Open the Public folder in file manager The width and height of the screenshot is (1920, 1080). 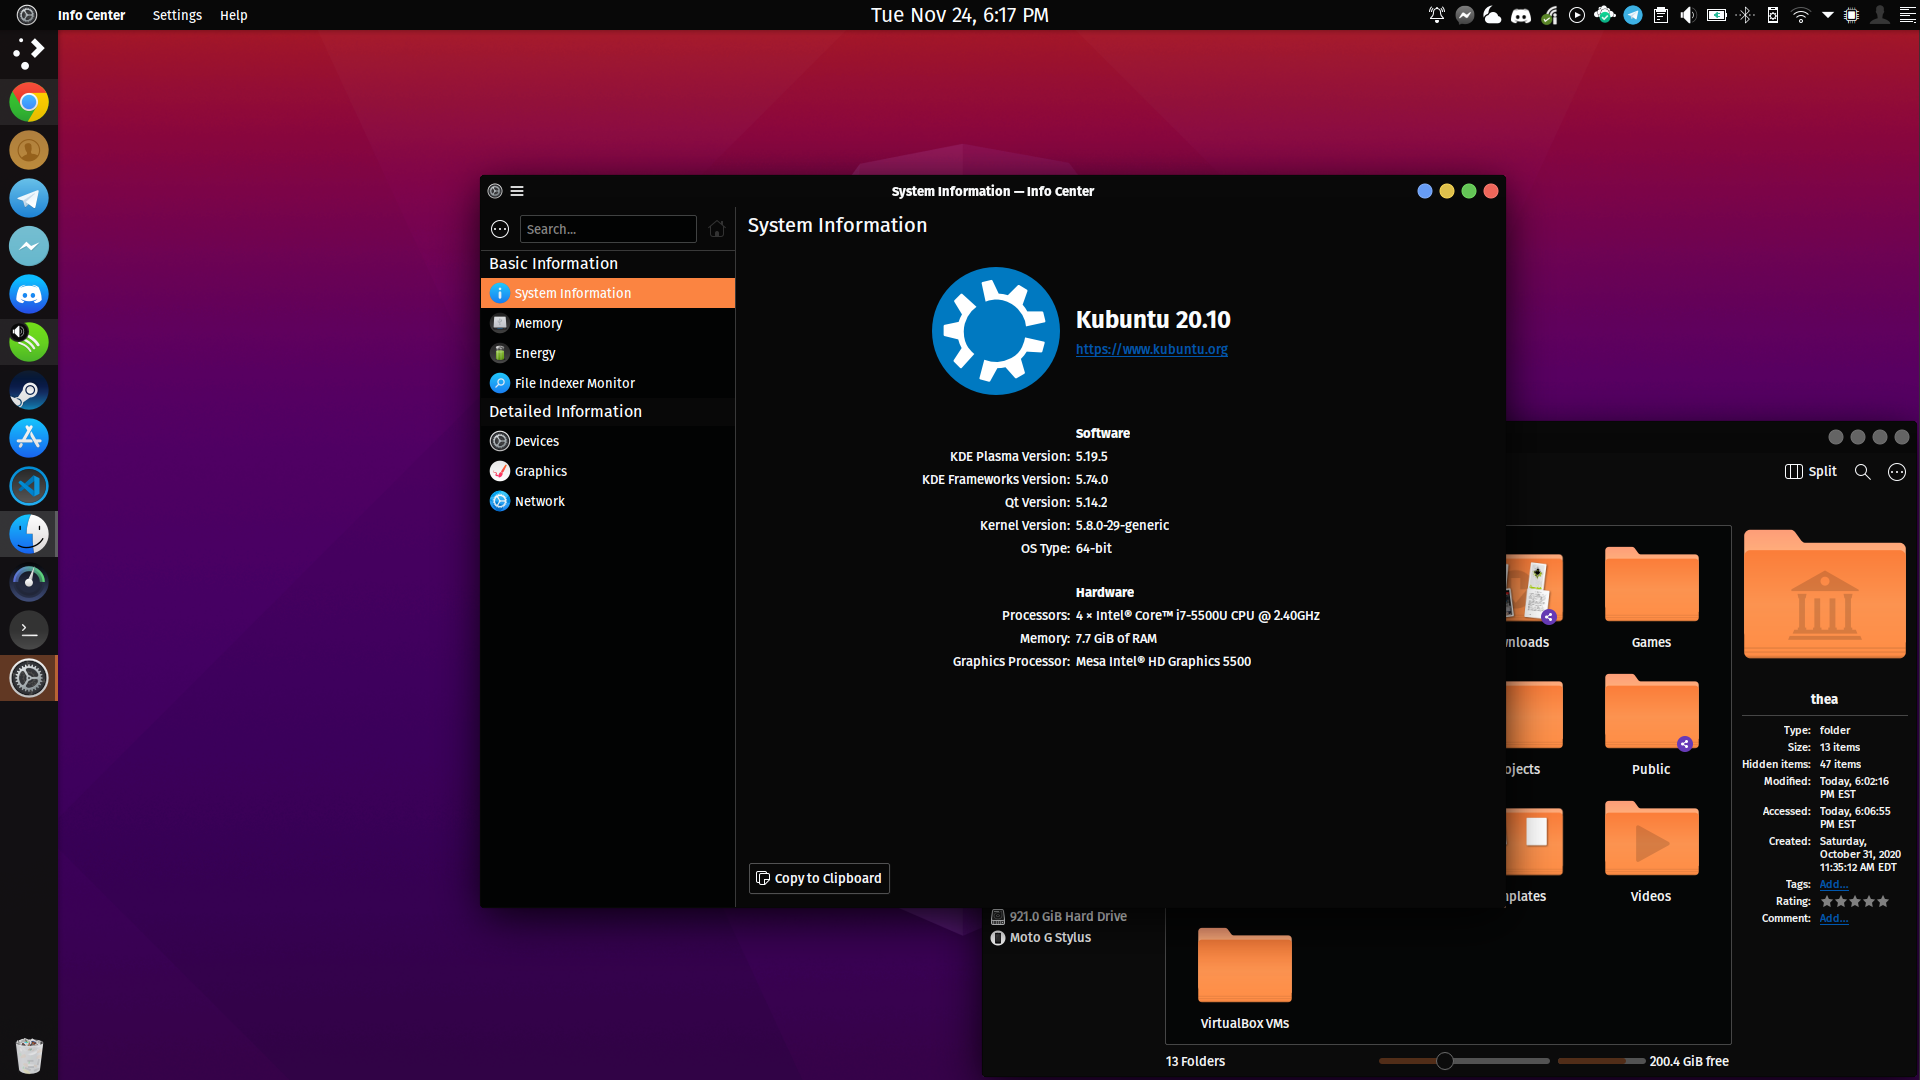[1651, 724]
